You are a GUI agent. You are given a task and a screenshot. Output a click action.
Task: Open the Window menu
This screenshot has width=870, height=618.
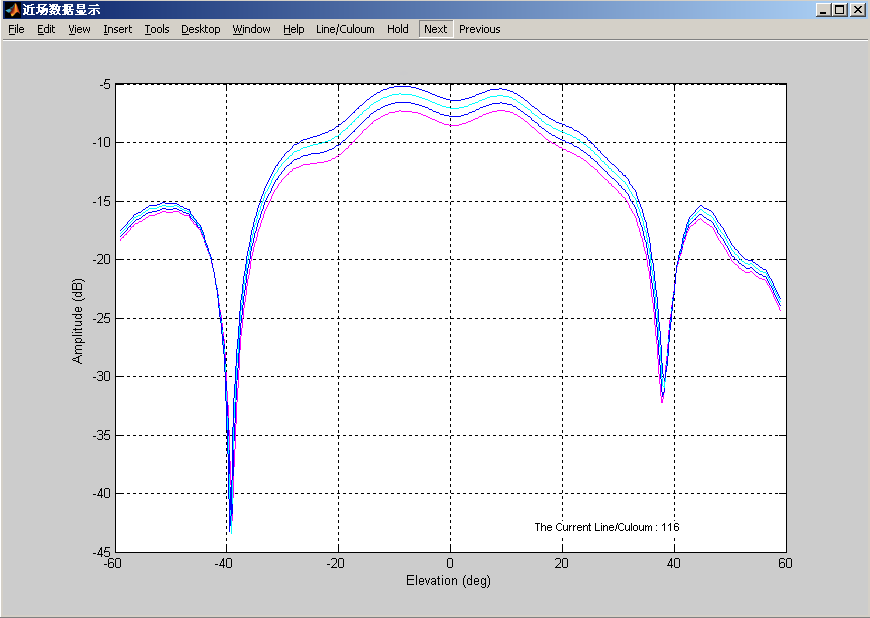[x=251, y=29]
